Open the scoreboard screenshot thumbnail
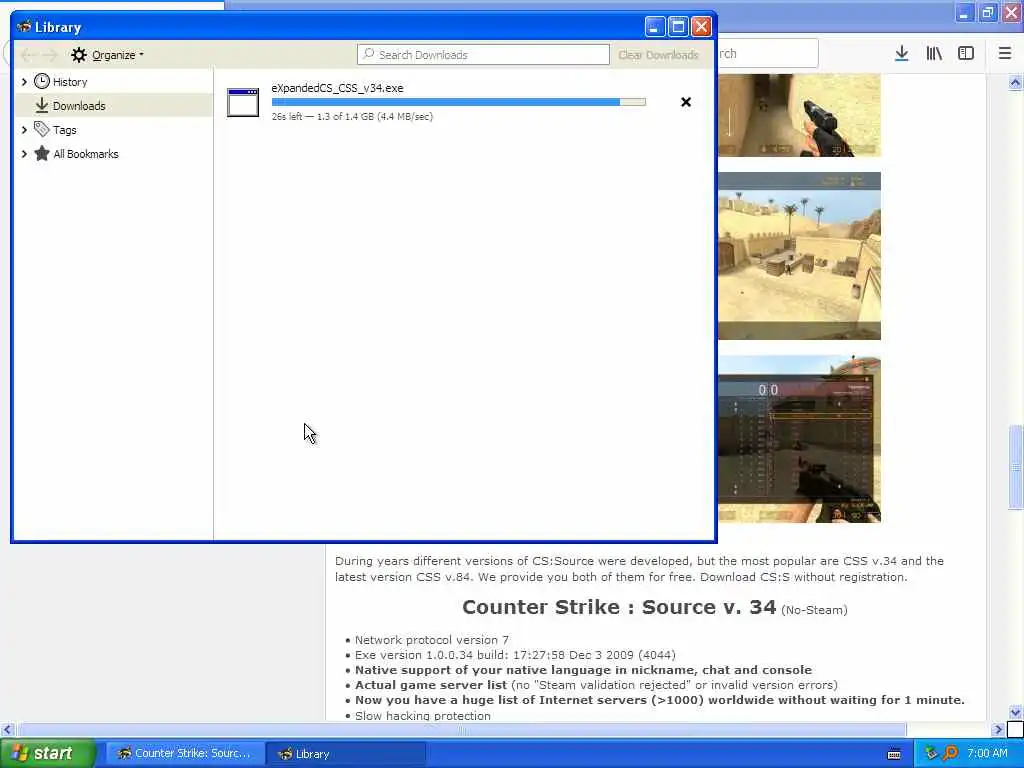 click(x=799, y=439)
